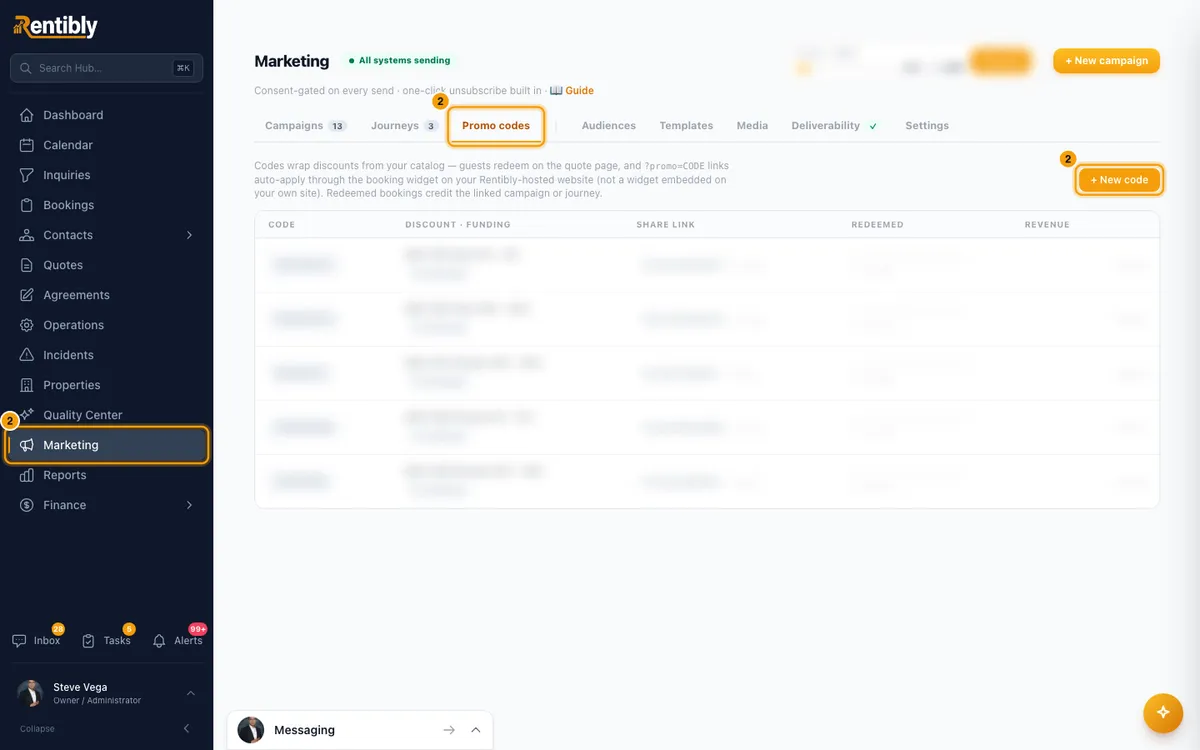The image size is (1200, 750).
Task: Click the Messaging arrow icon
Action: pyautogui.click(x=449, y=730)
